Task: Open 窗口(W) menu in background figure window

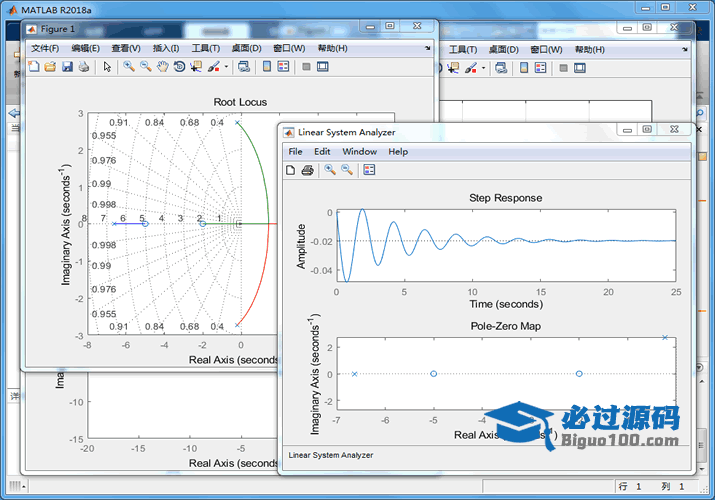Action: click(x=546, y=50)
